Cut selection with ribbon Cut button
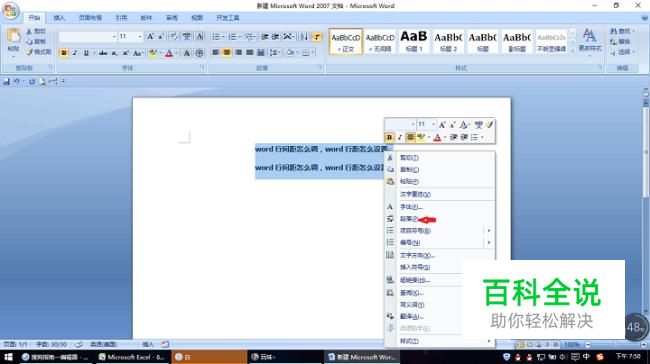650x364 pixels. click(36, 32)
